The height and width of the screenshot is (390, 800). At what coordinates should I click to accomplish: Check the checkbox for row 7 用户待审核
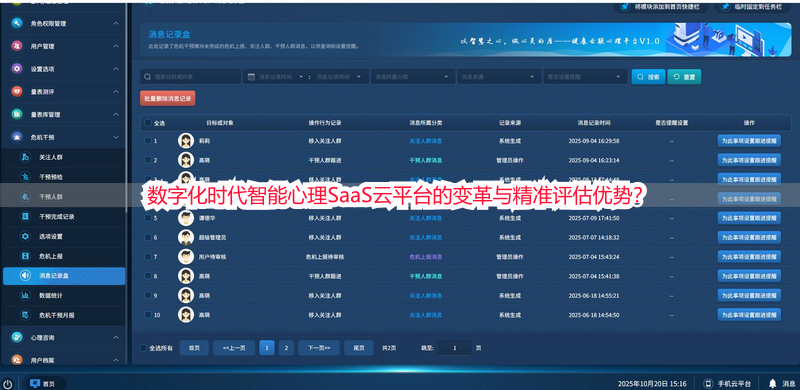(148, 257)
